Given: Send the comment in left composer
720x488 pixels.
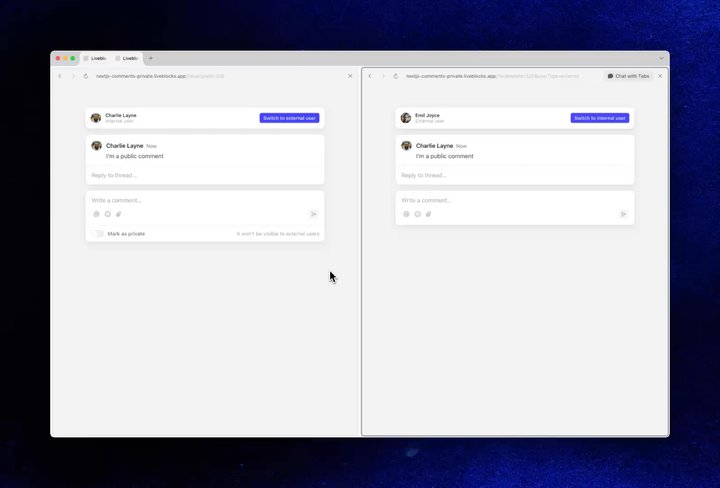Looking at the screenshot, I should click(x=314, y=214).
